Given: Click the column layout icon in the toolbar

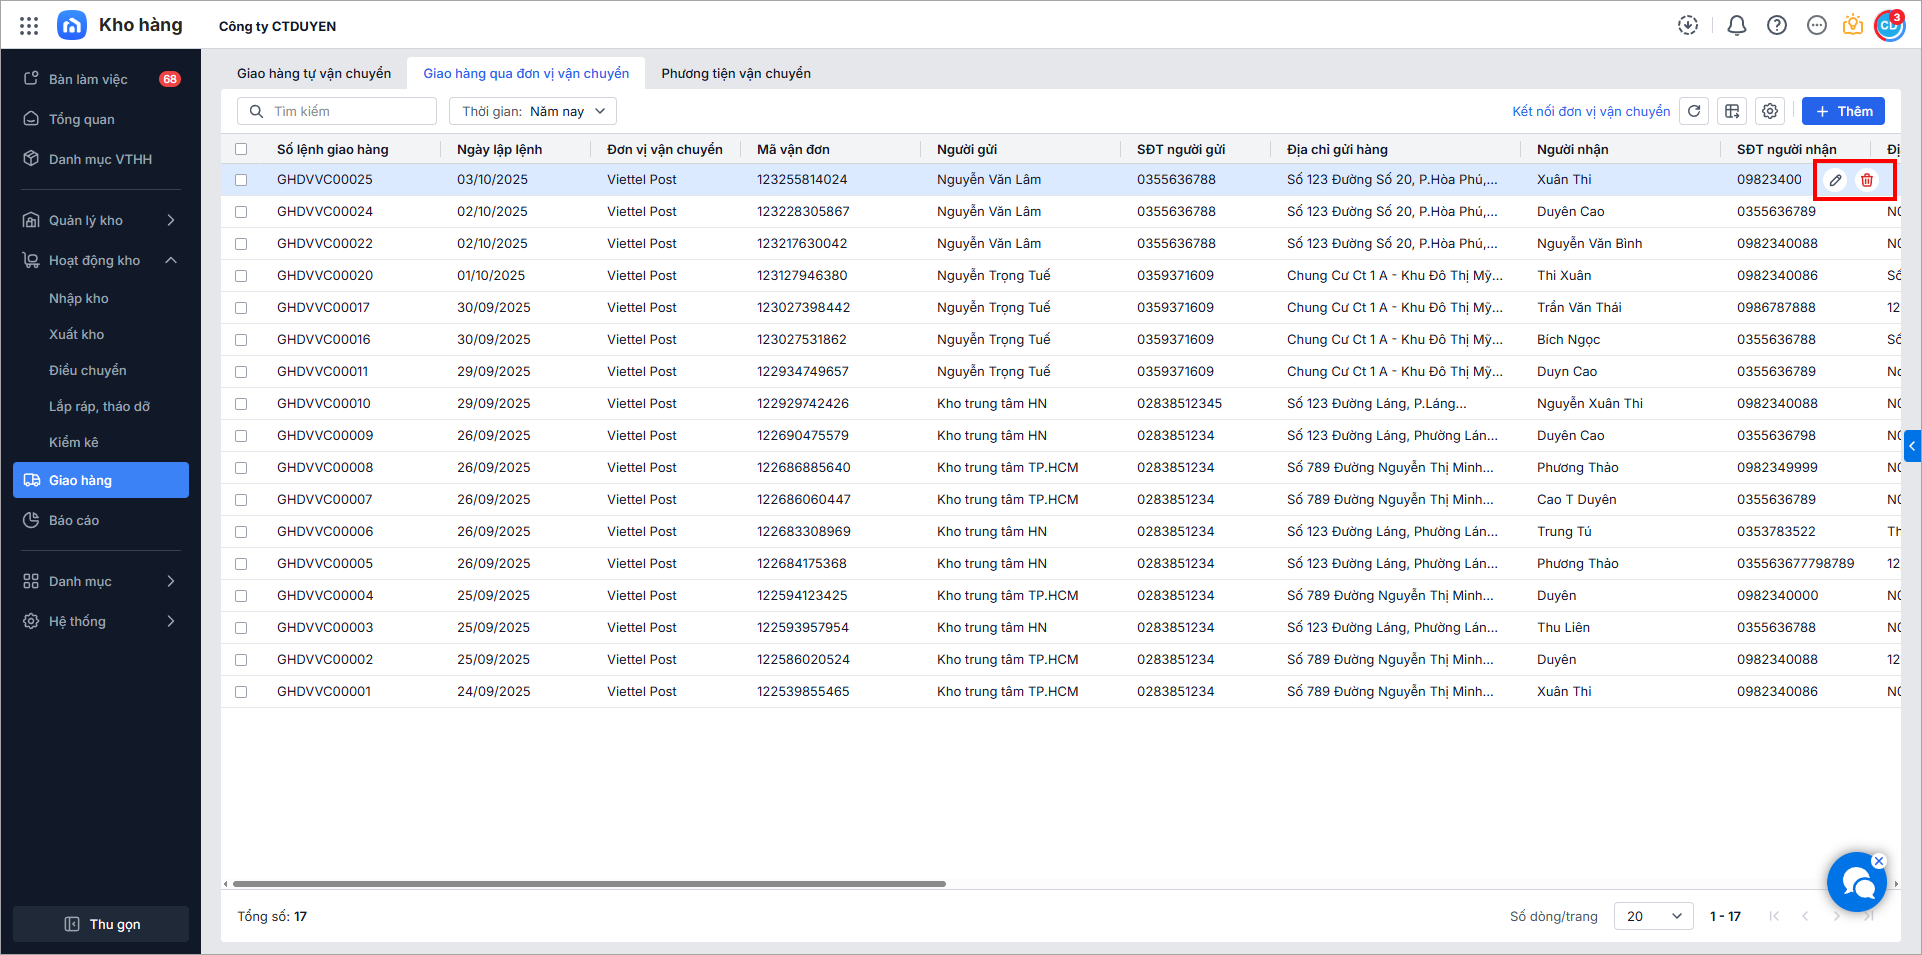Looking at the screenshot, I should pos(1732,111).
